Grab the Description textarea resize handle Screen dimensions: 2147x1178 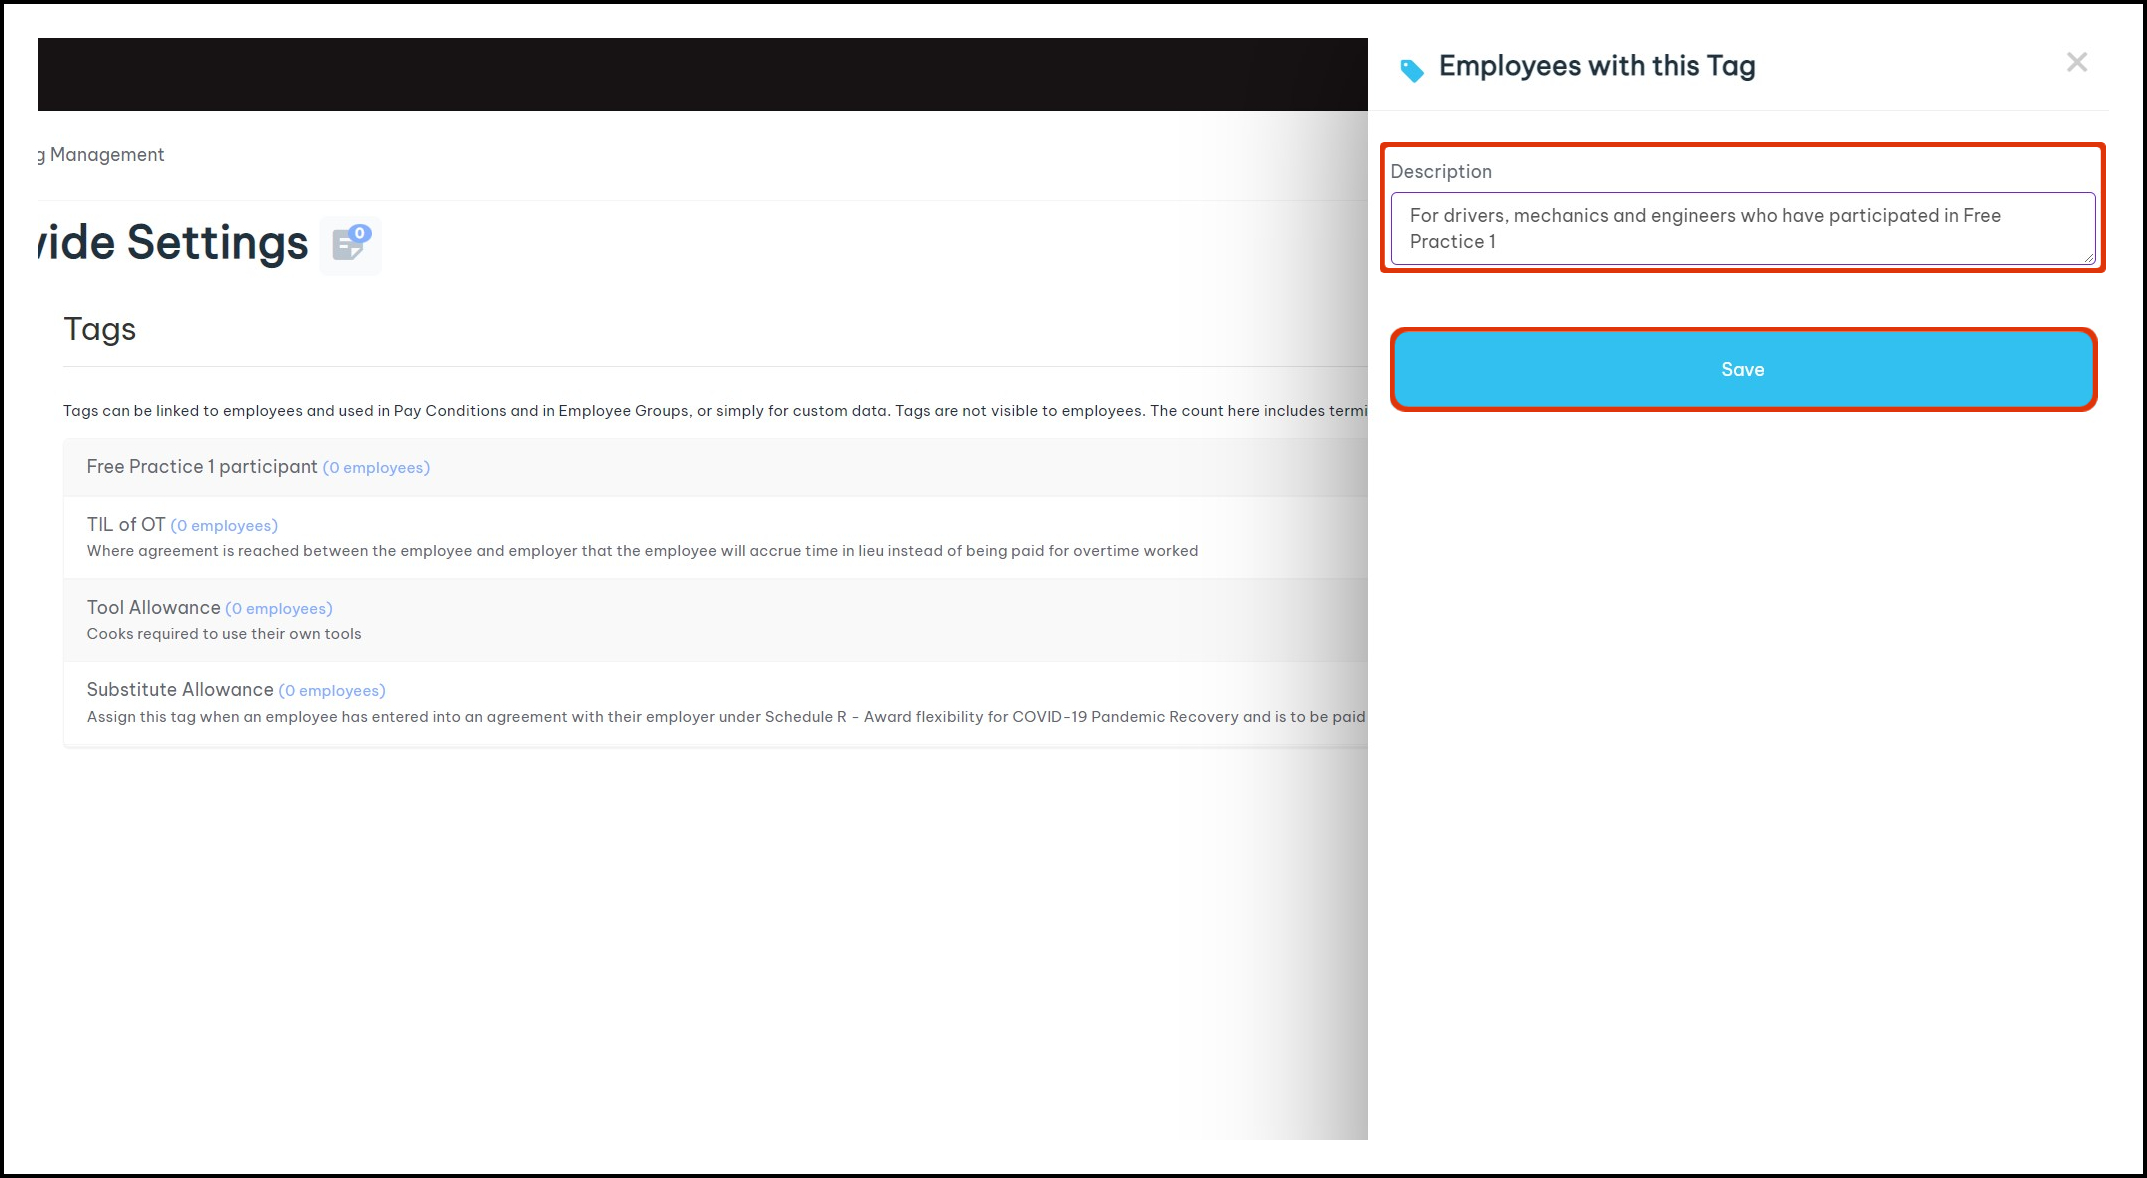point(2088,258)
